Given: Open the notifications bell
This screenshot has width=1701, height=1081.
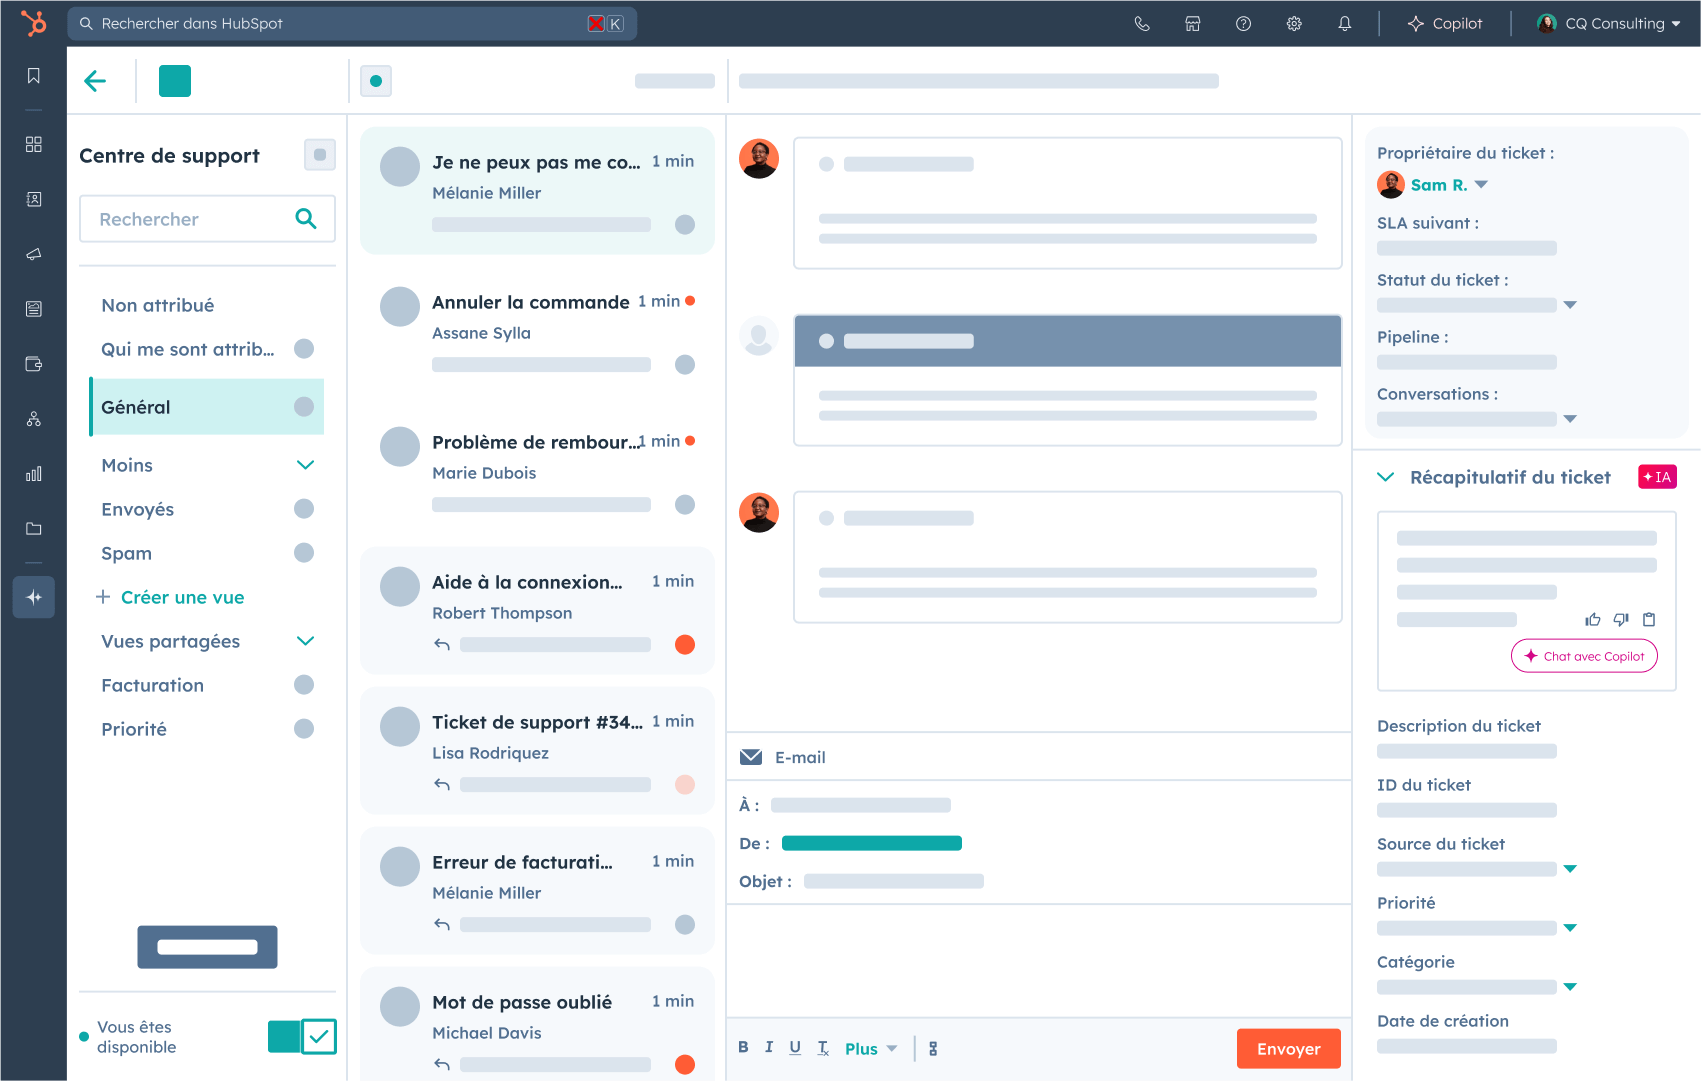Looking at the screenshot, I should 1345,24.
